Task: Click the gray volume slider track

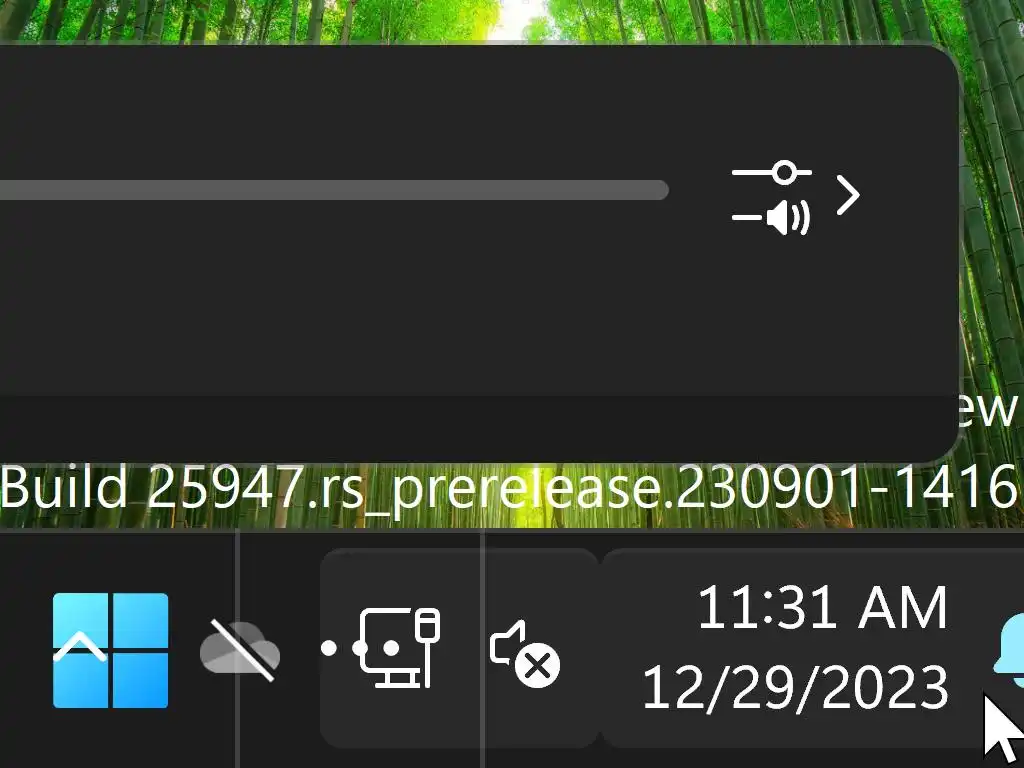Action: click(x=334, y=190)
